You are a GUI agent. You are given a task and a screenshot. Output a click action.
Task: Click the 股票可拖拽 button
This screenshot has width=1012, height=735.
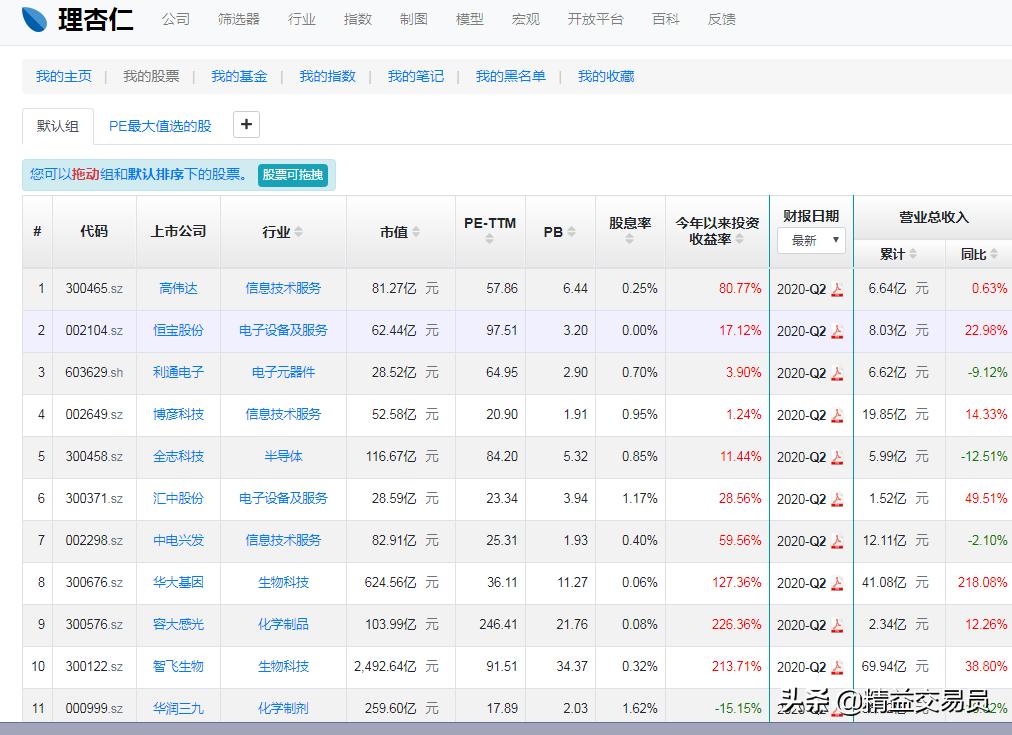point(293,175)
